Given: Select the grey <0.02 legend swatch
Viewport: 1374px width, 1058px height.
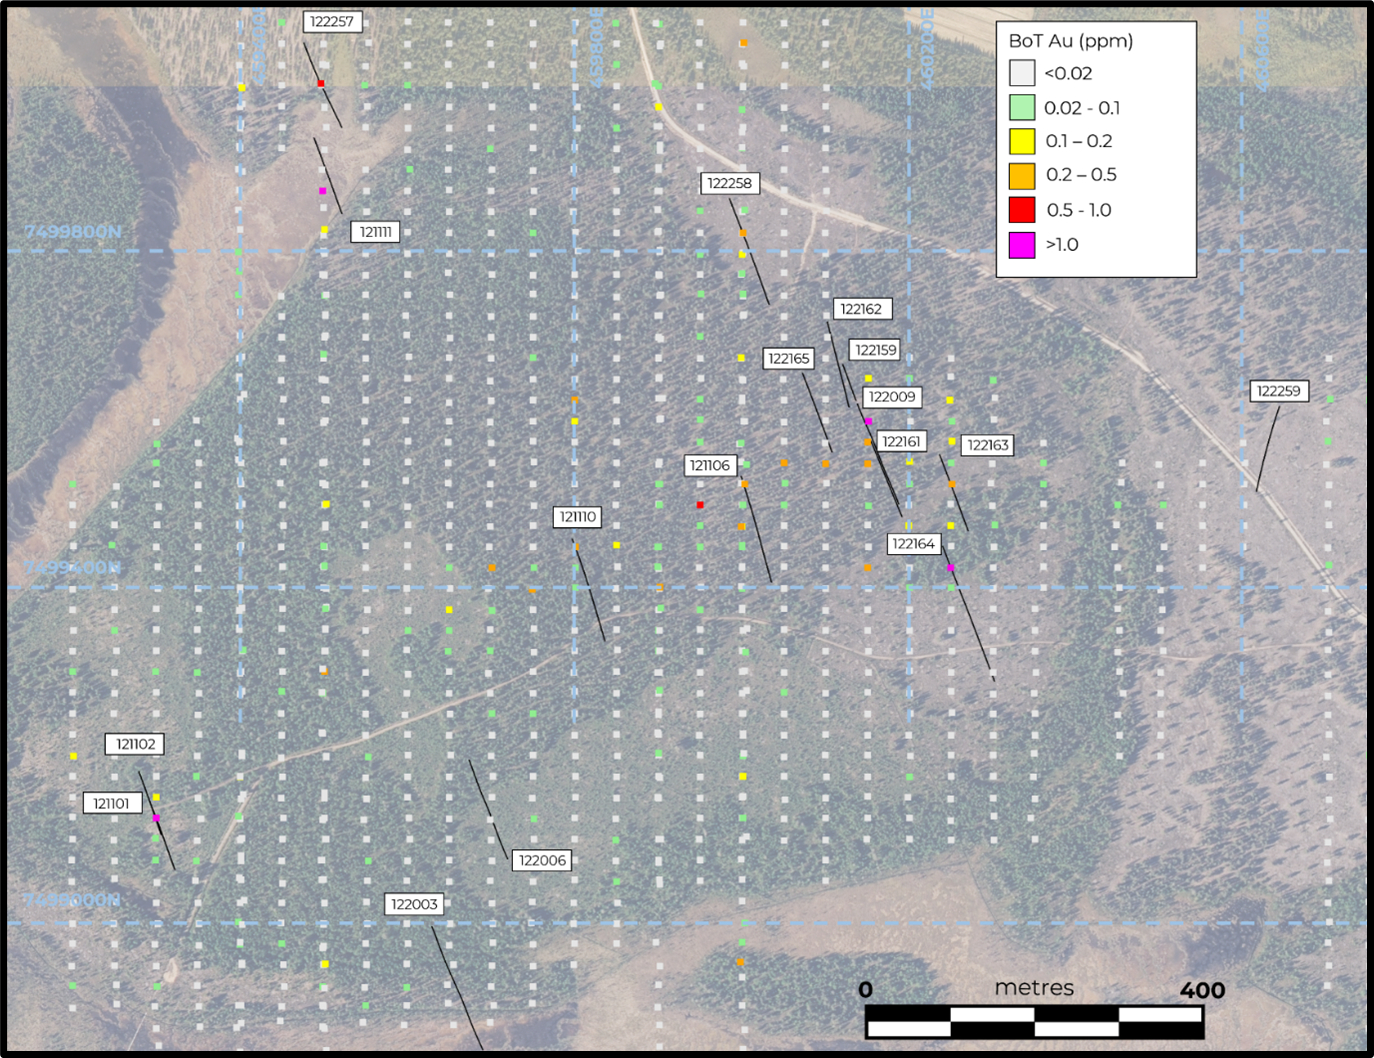Looking at the screenshot, I should (x=1021, y=73).
